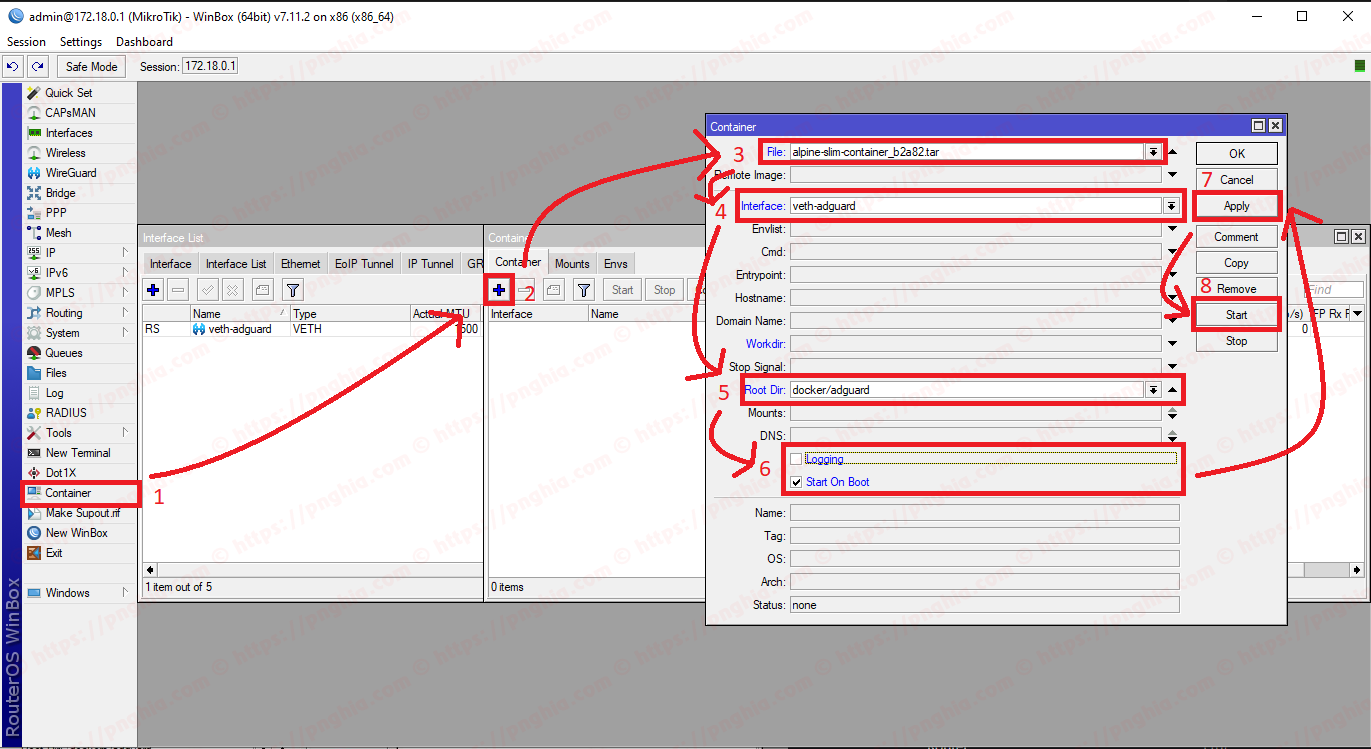The width and height of the screenshot is (1371, 749).
Task: Add a new container with the plus icon
Action: point(499,290)
